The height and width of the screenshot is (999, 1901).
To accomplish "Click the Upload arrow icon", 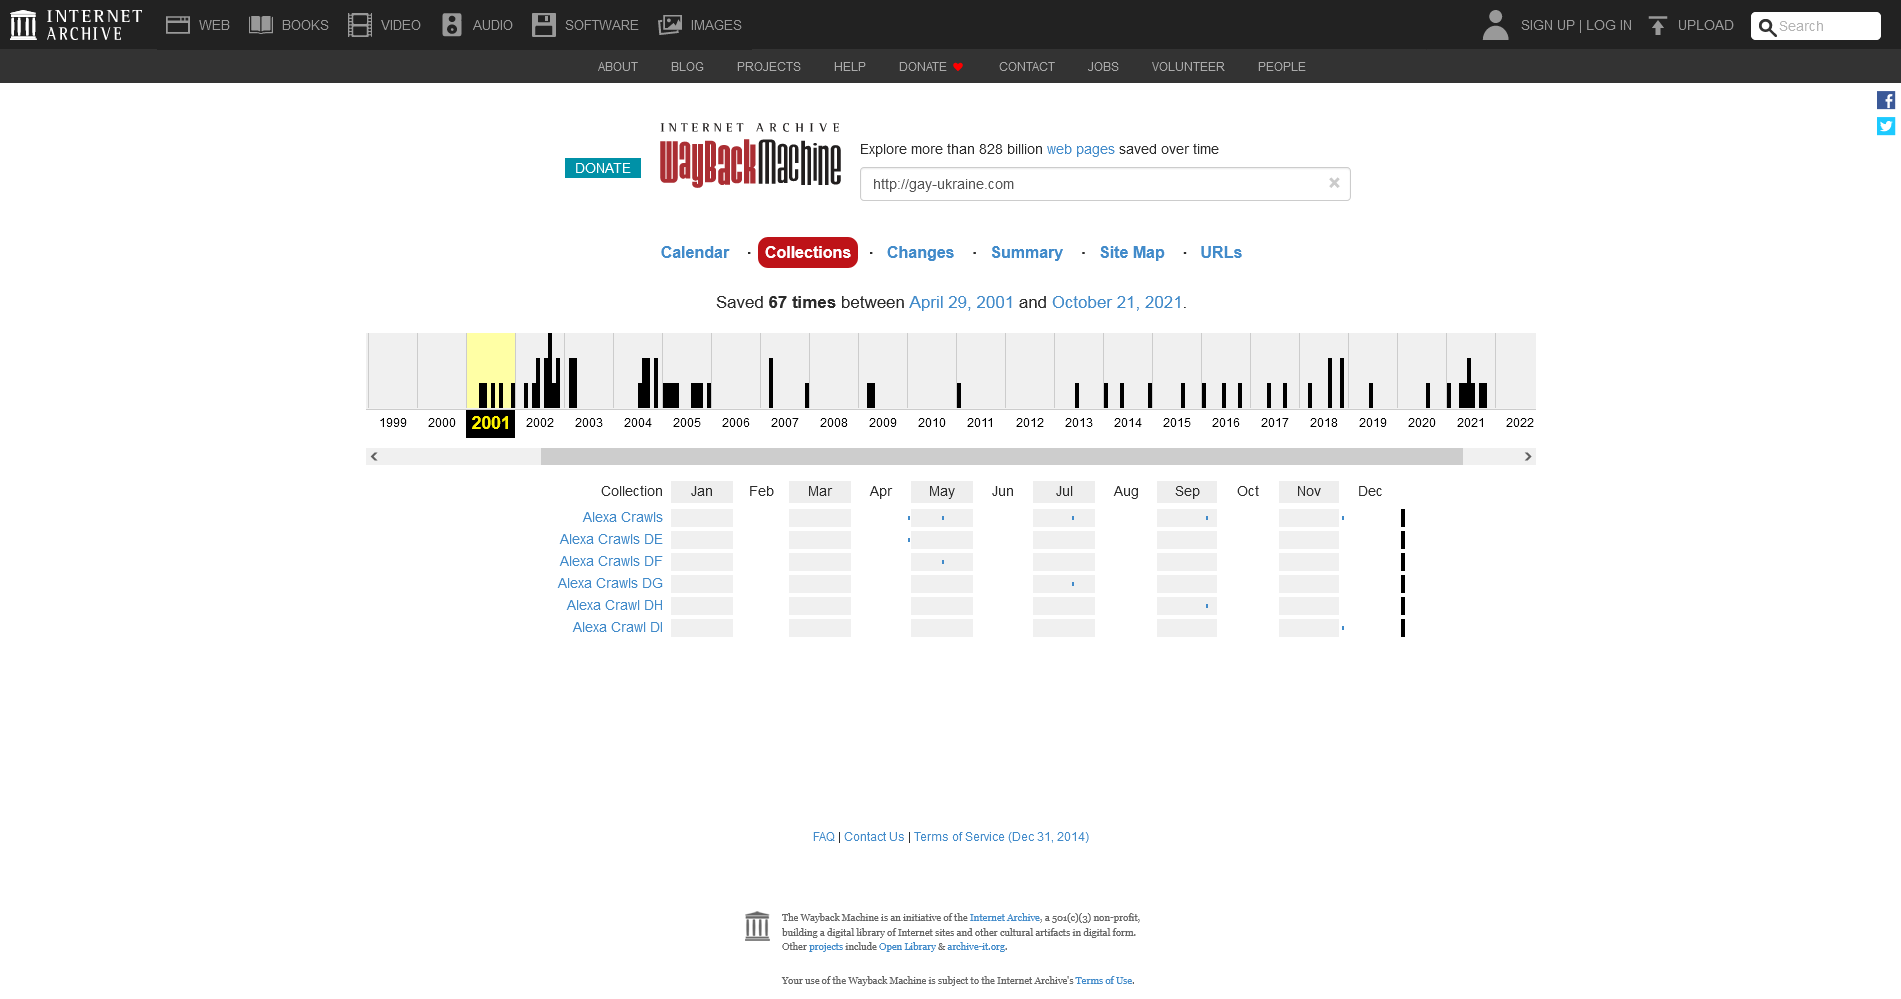I will 1658,25.
